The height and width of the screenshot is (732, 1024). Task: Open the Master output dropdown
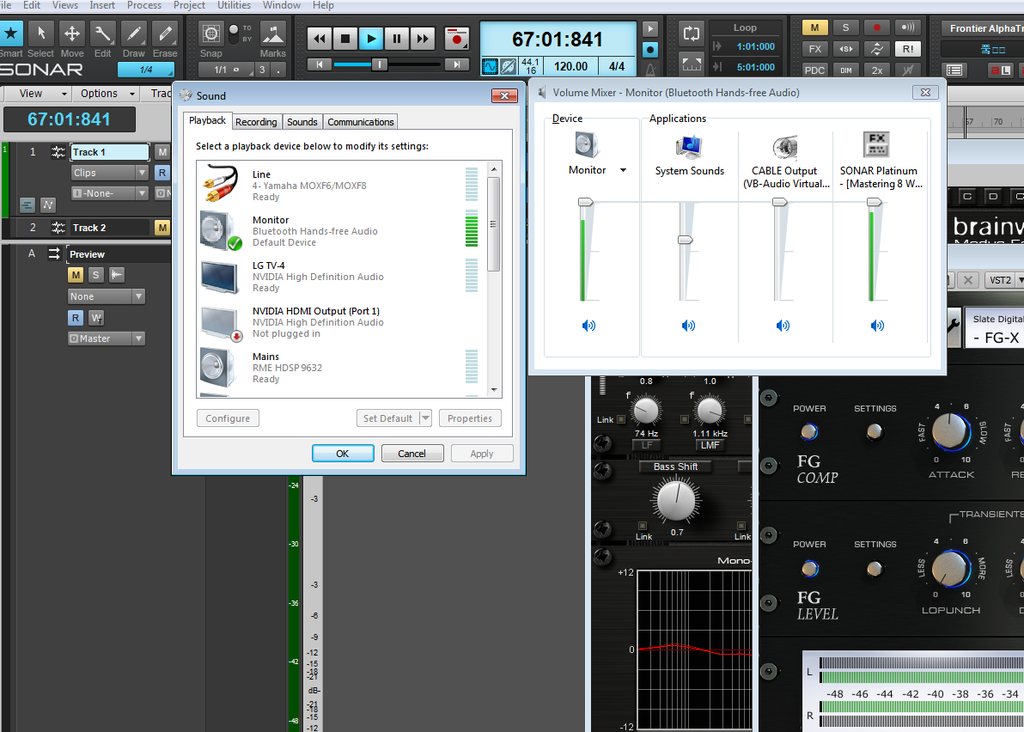pyautogui.click(x=106, y=339)
